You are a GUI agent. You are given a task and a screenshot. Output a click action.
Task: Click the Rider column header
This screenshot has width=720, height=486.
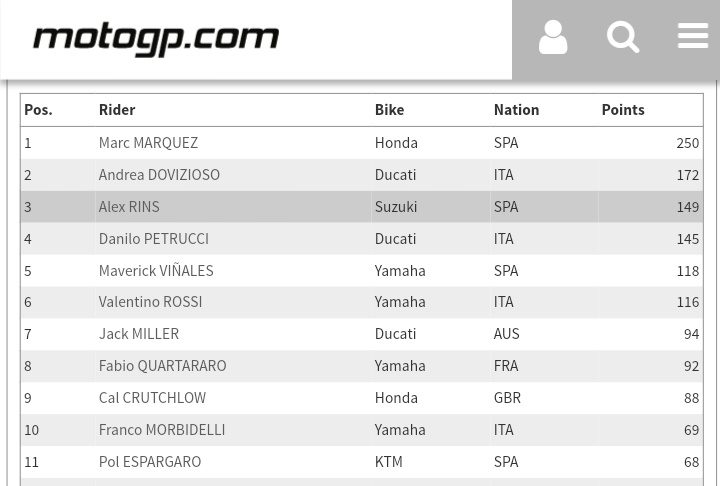click(x=117, y=110)
